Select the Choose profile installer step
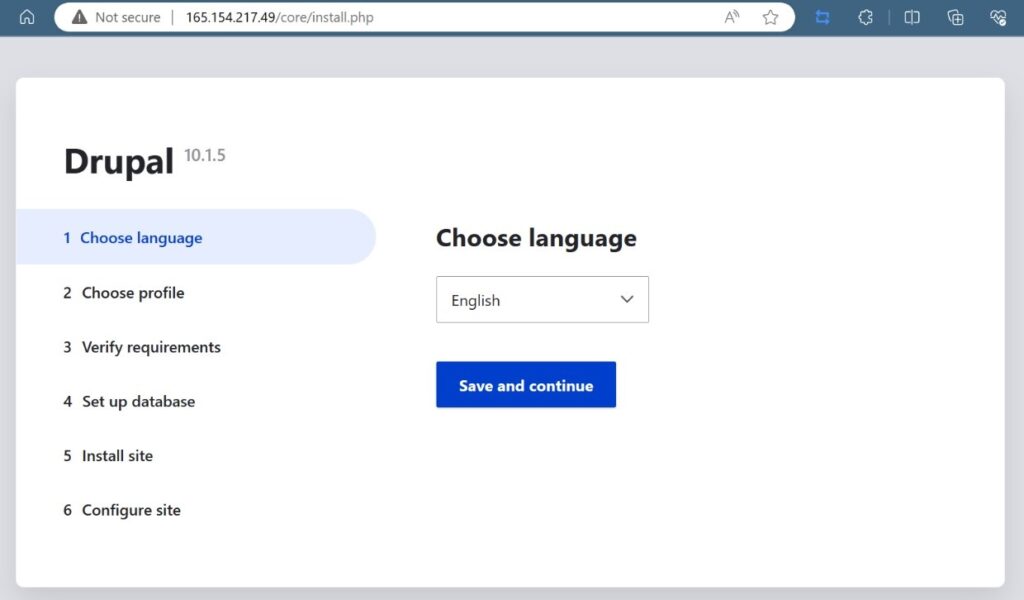The image size is (1024, 600). 132,293
